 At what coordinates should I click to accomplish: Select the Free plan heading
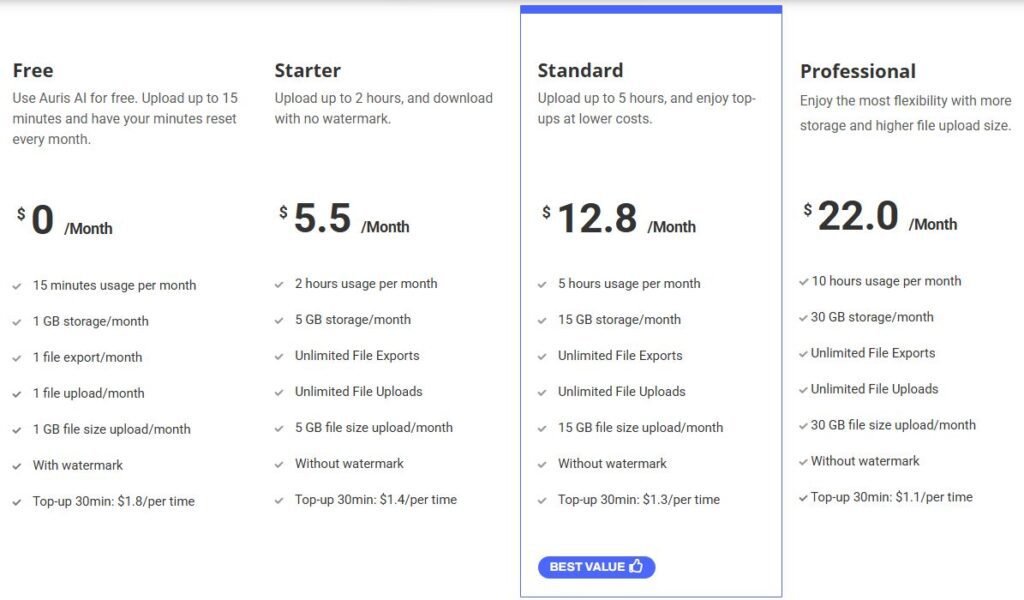pos(33,71)
